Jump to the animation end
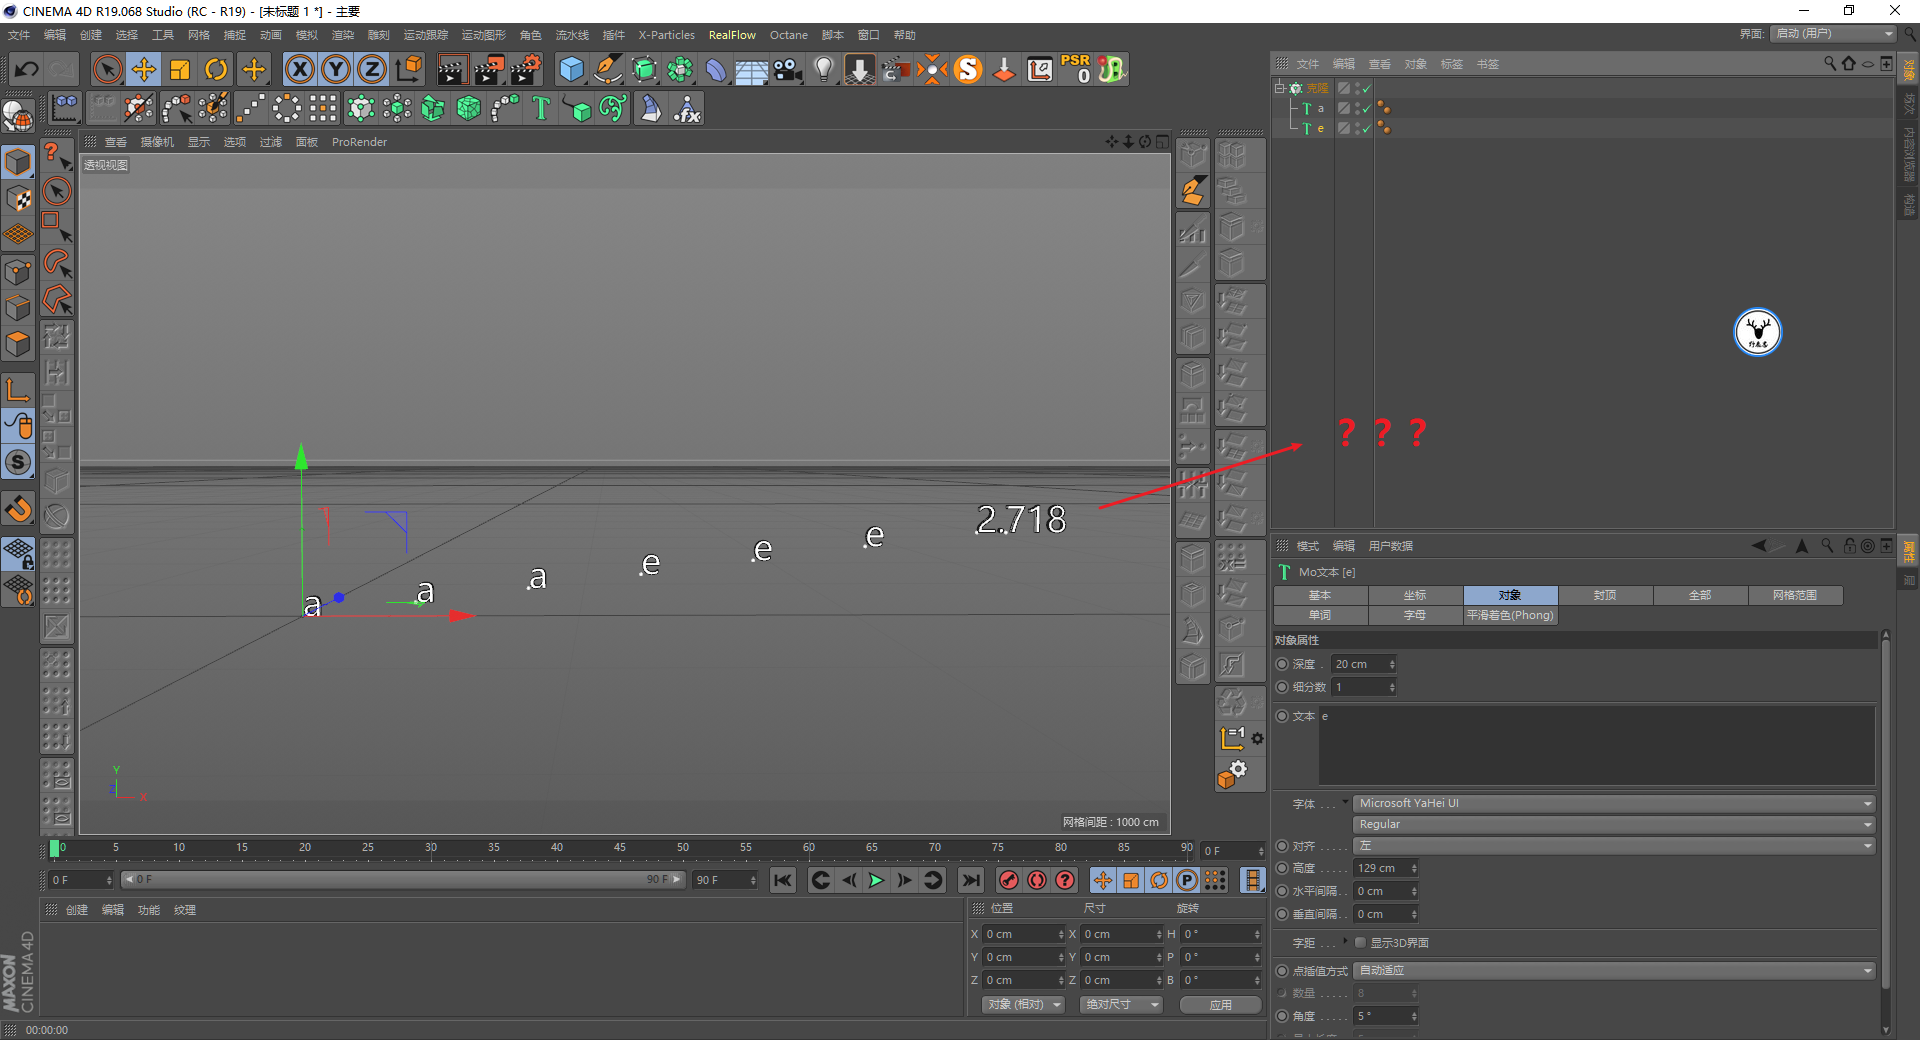This screenshot has width=1920, height=1040. click(x=971, y=880)
